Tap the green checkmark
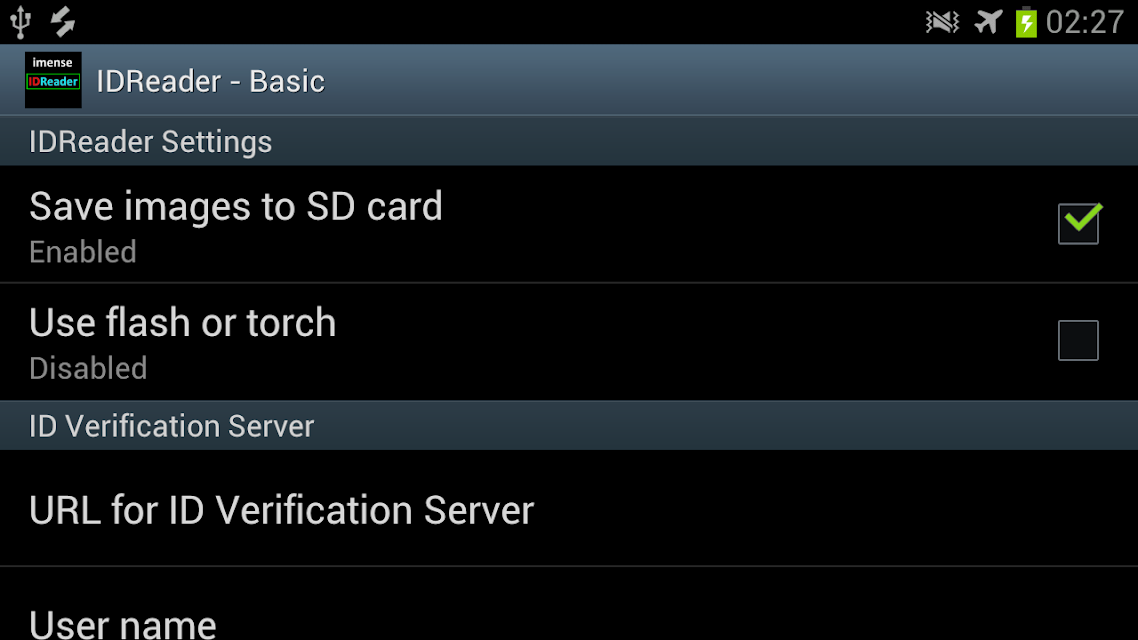 [1084, 217]
